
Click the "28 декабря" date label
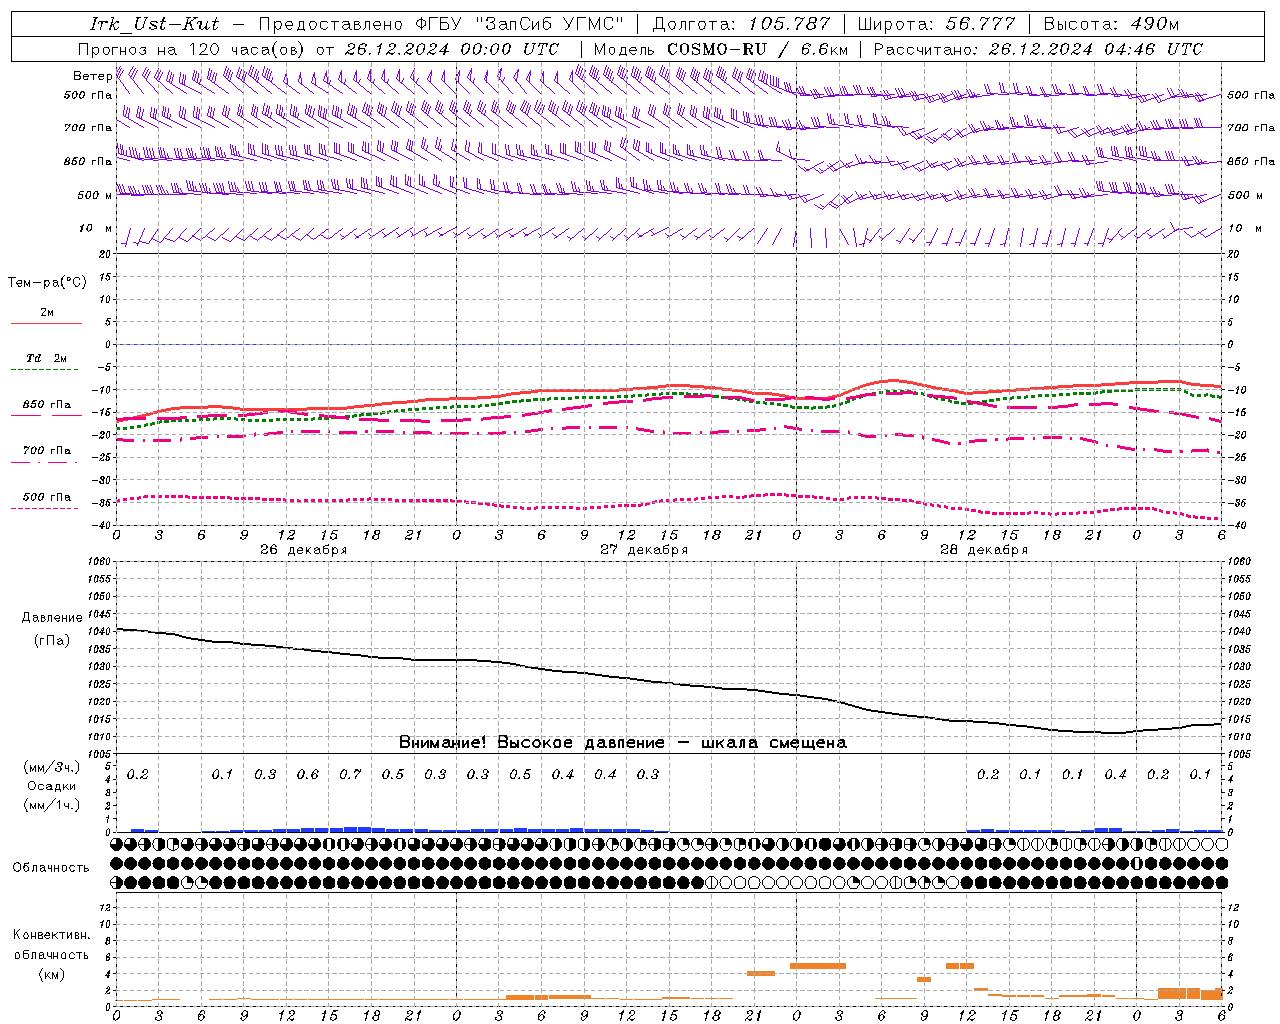(x=984, y=550)
